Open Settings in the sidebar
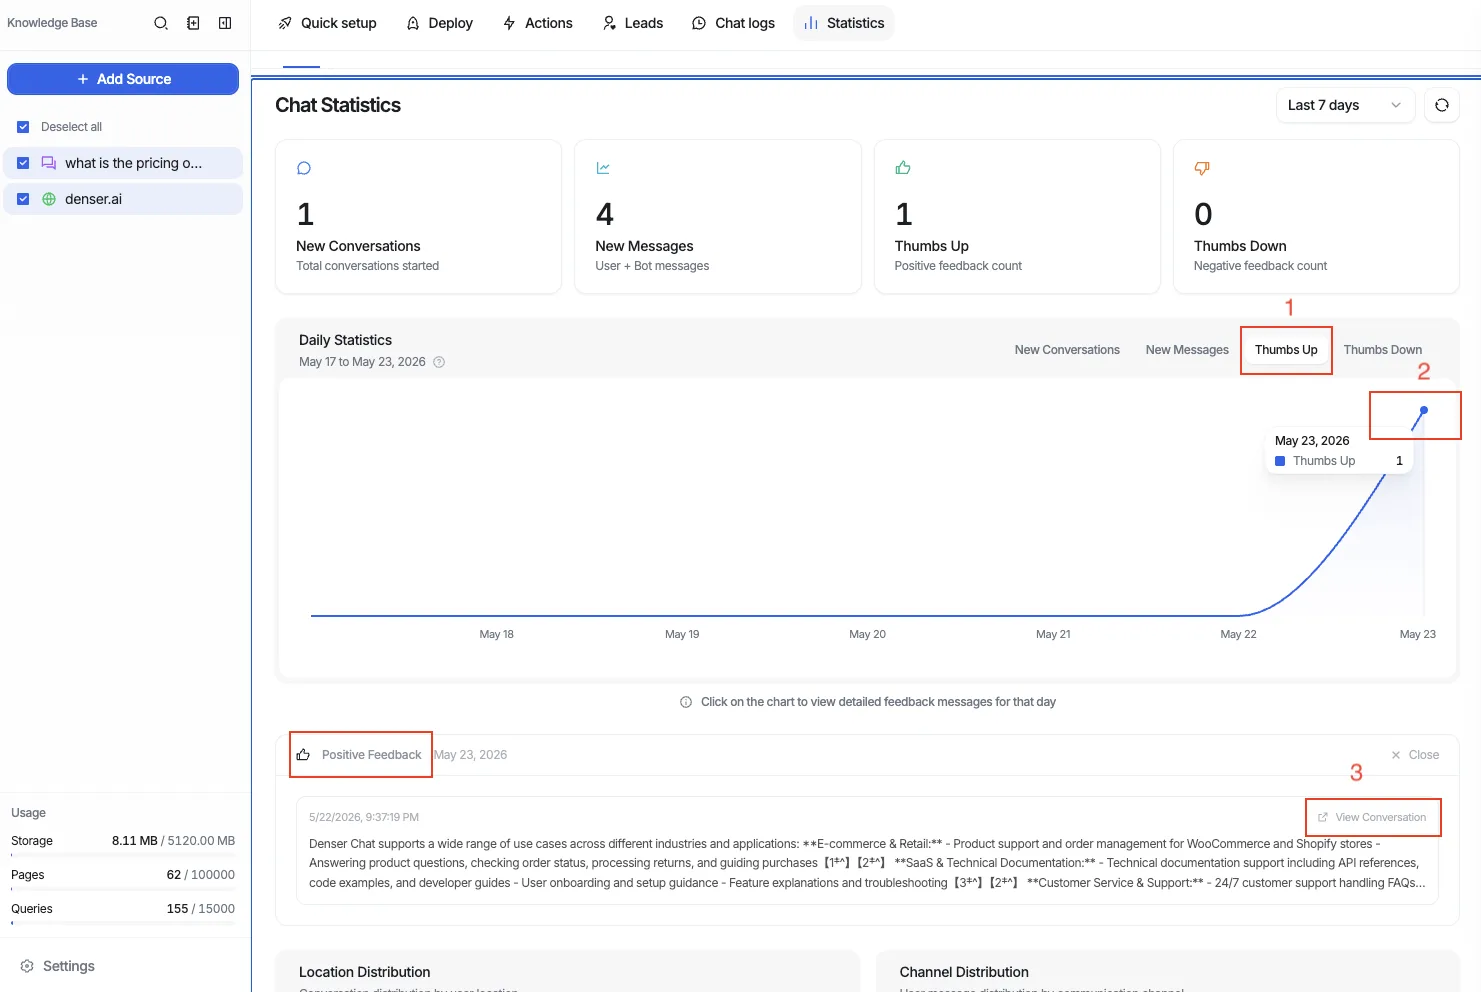The height and width of the screenshot is (992, 1481). tap(58, 966)
